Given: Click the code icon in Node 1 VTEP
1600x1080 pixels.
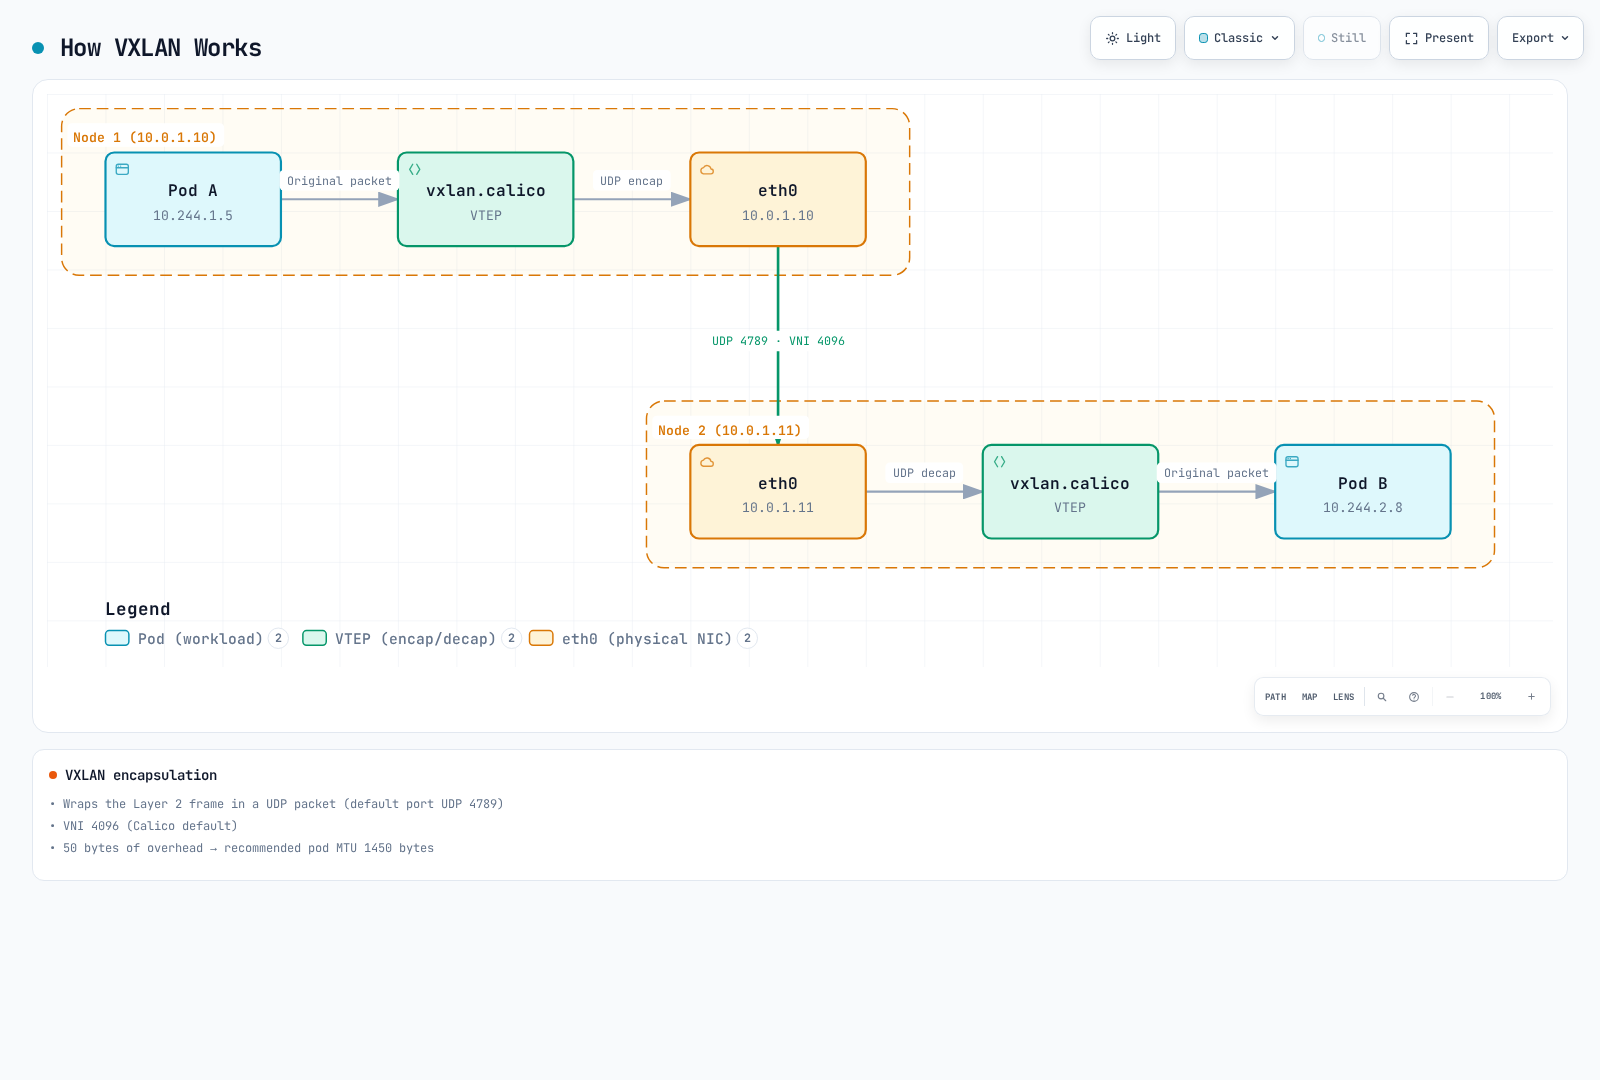Looking at the screenshot, I should click(415, 169).
